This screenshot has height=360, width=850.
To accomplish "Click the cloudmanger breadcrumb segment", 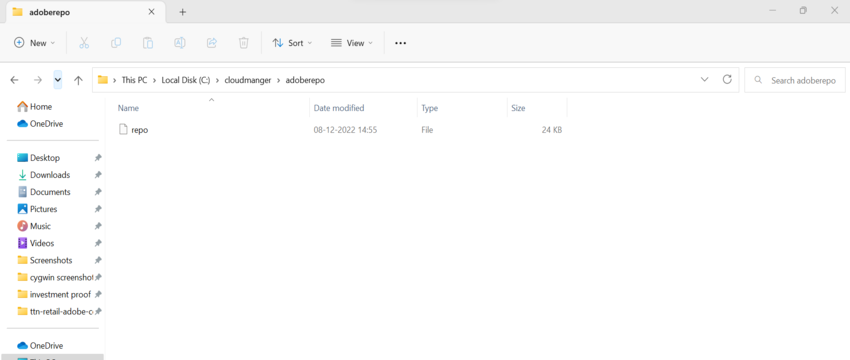I will click(x=247, y=80).
